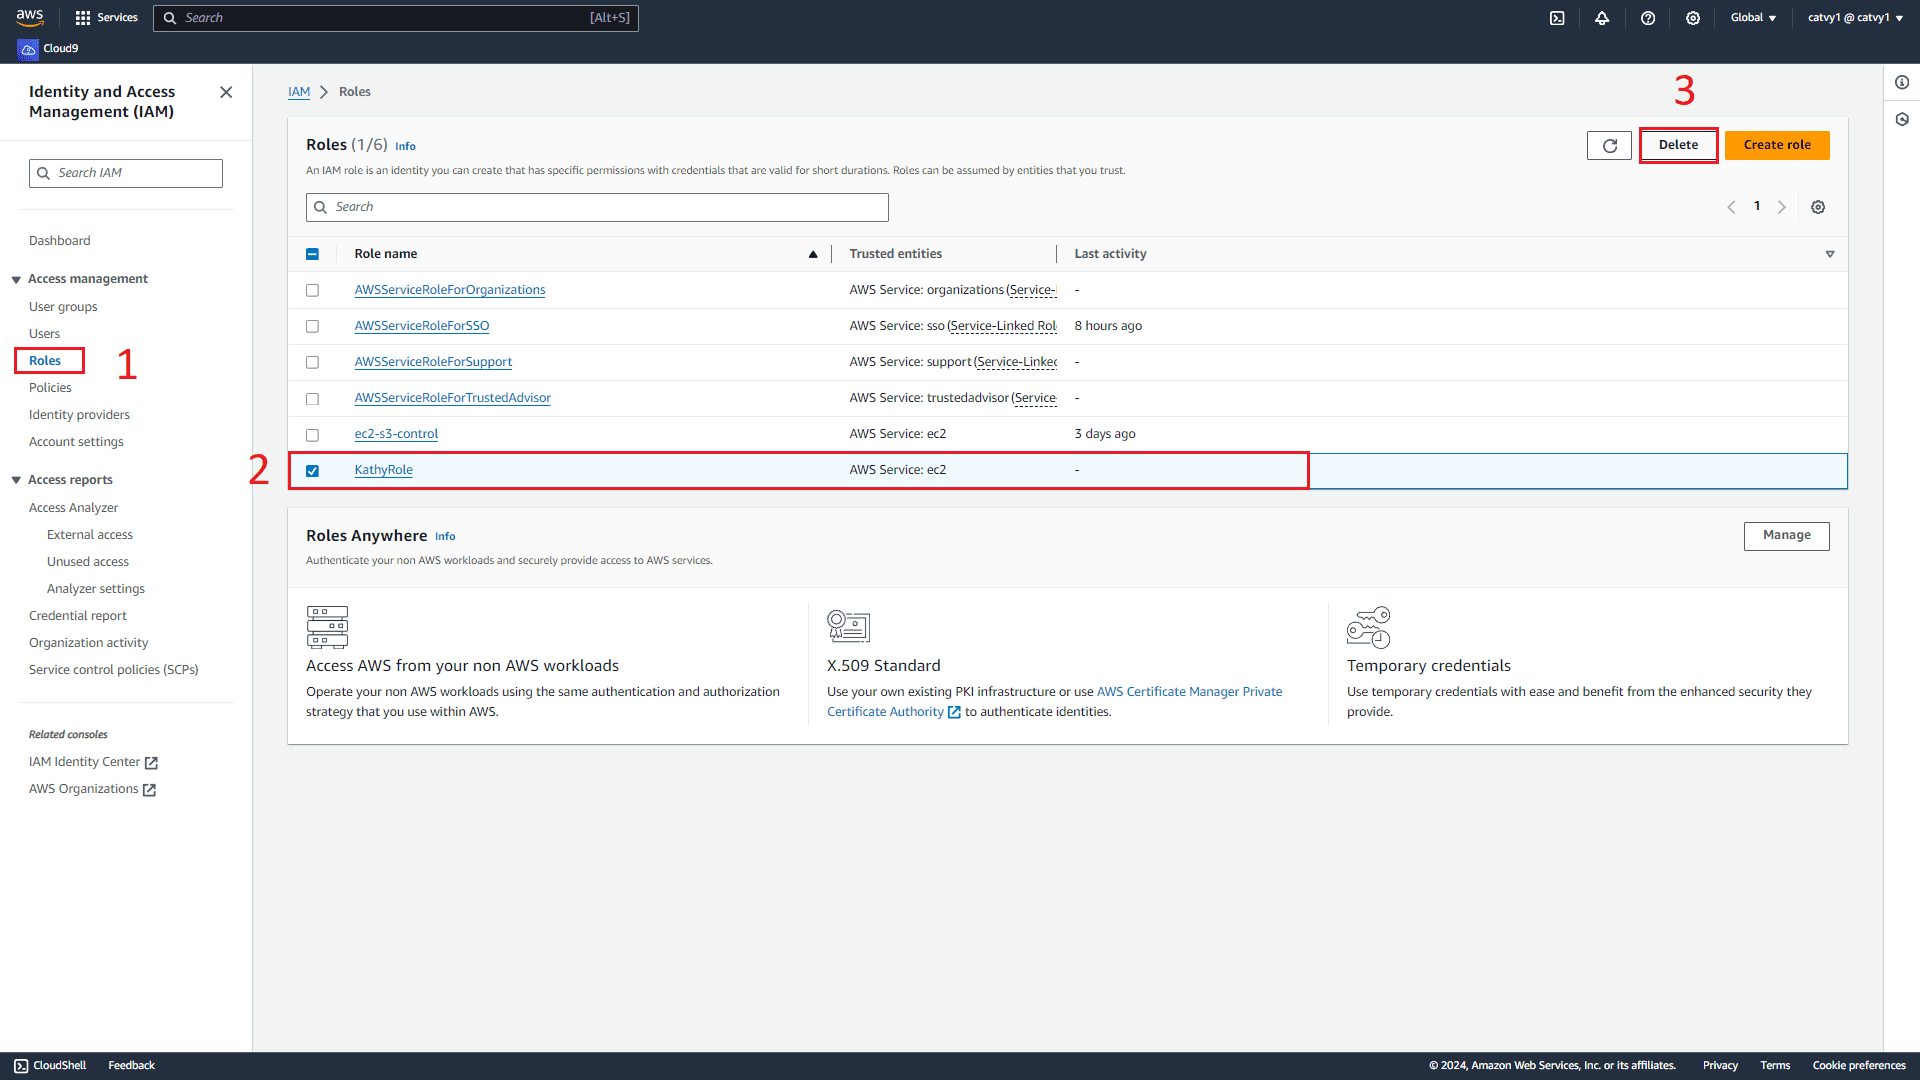
Task: Click the Access AWS workloads server icon
Action: [327, 627]
